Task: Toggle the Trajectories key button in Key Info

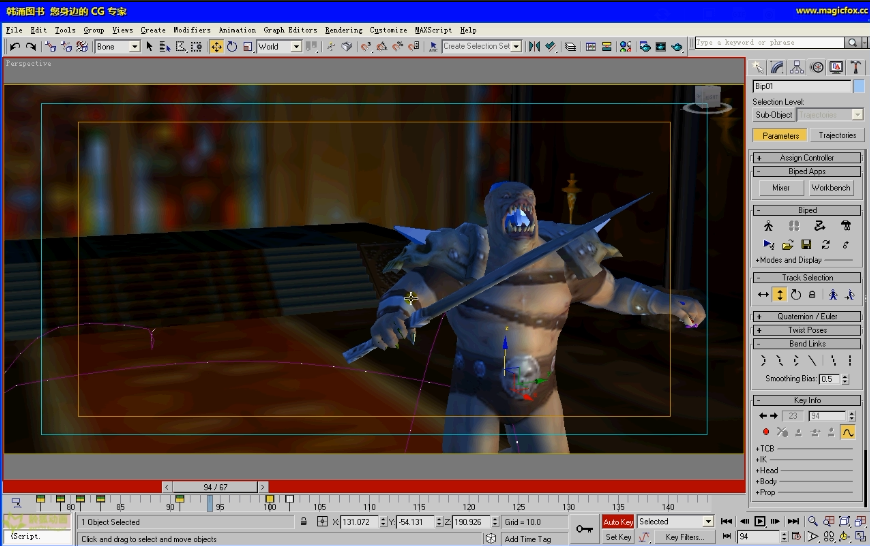Action: (x=848, y=432)
